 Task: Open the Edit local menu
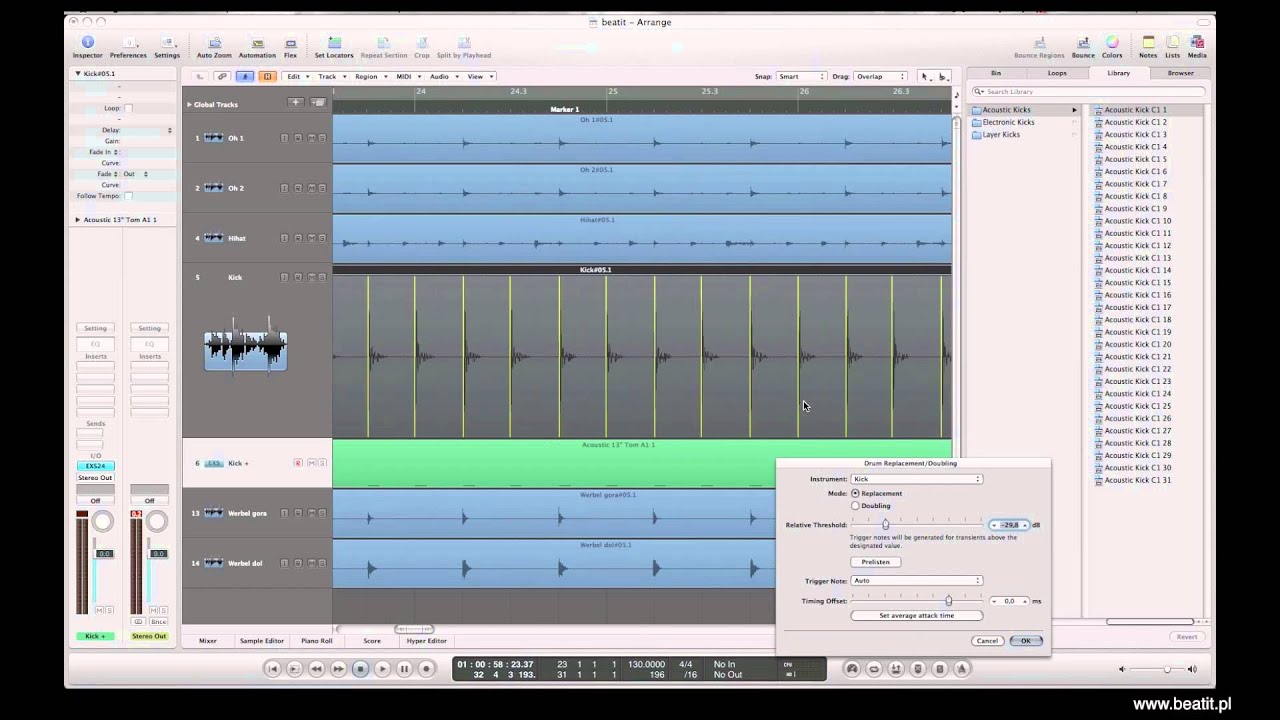(x=296, y=76)
